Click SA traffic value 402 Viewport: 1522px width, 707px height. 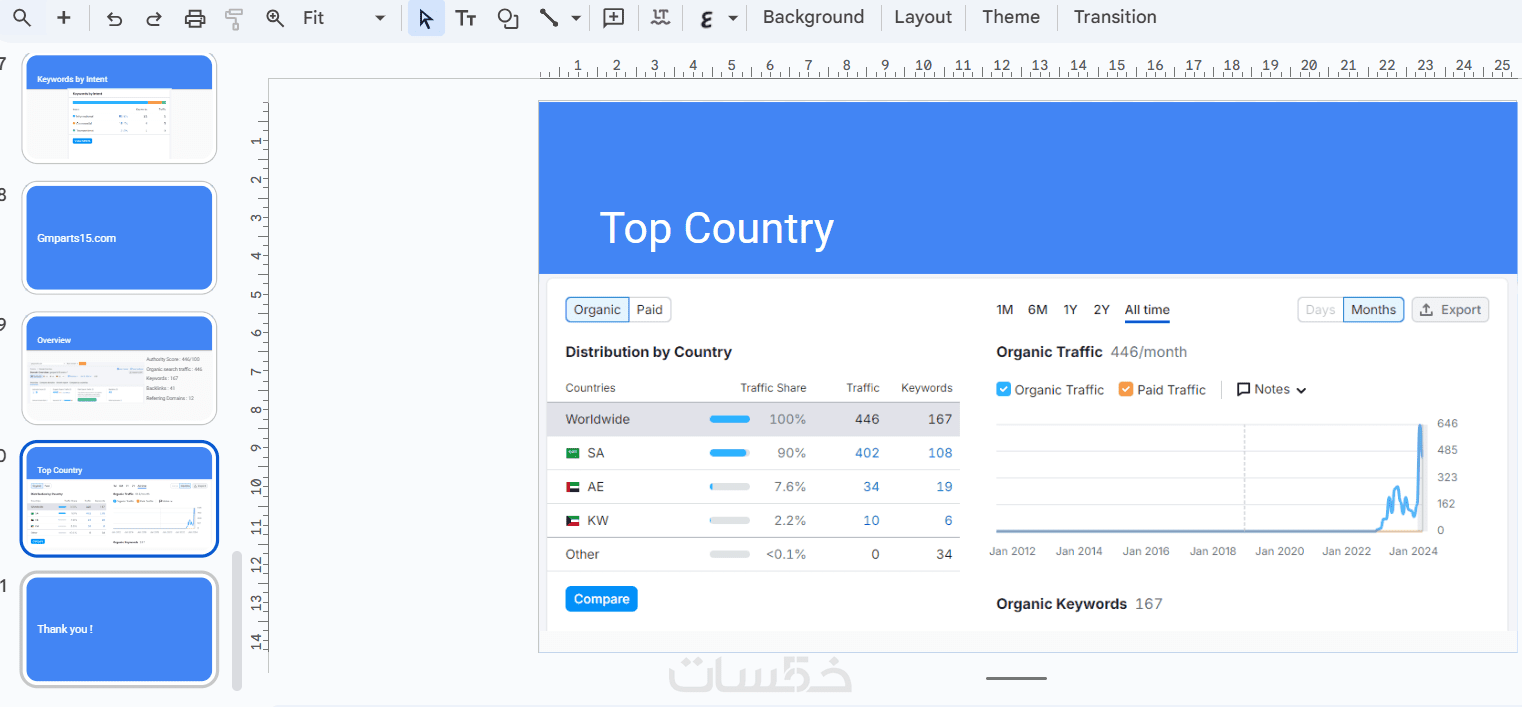[x=867, y=453]
